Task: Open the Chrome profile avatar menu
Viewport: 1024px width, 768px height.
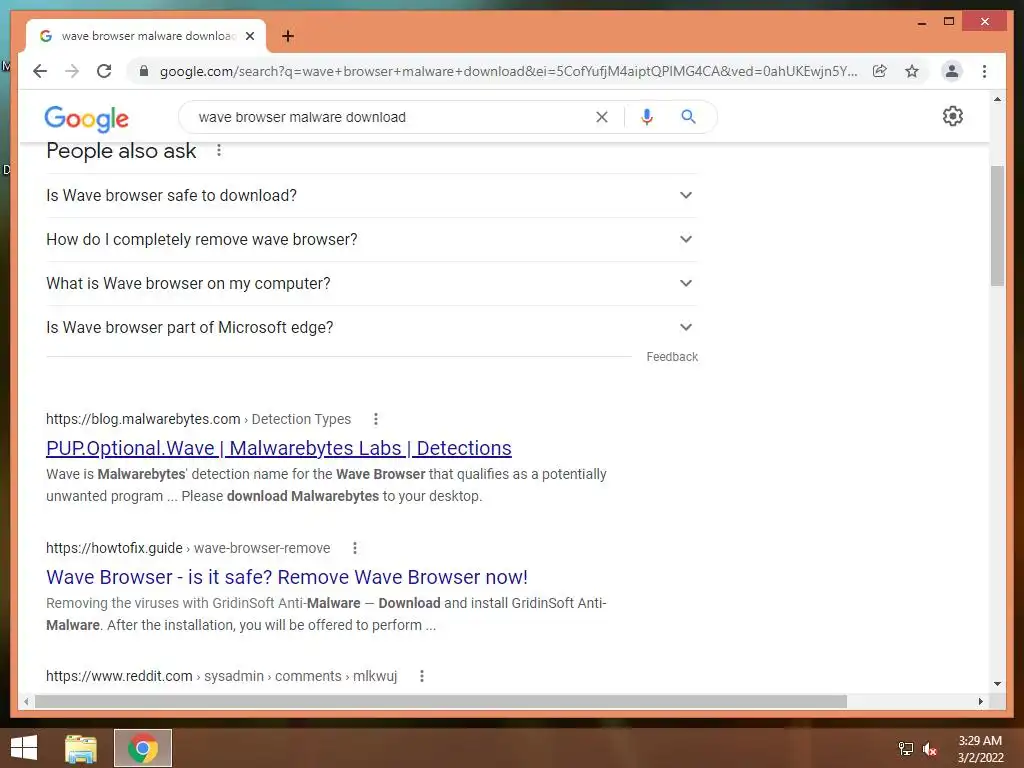Action: [952, 71]
